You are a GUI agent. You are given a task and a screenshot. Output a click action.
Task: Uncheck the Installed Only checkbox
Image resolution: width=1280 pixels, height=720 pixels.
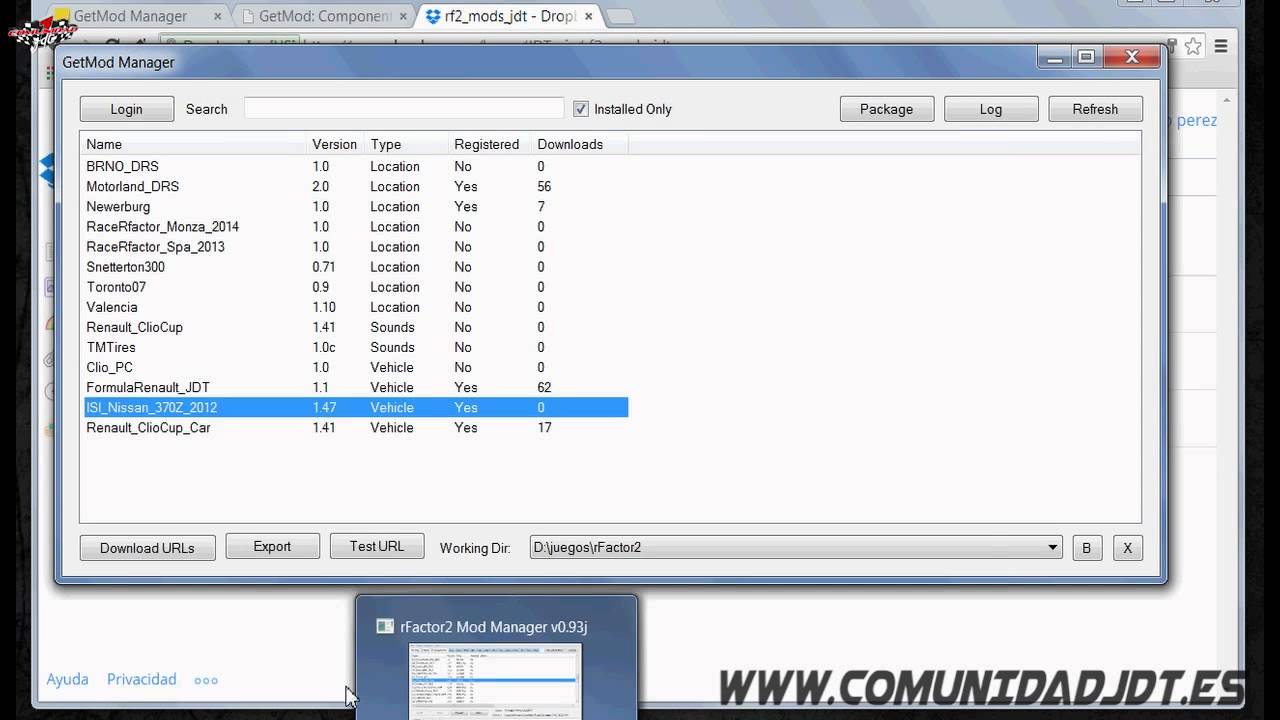point(581,109)
